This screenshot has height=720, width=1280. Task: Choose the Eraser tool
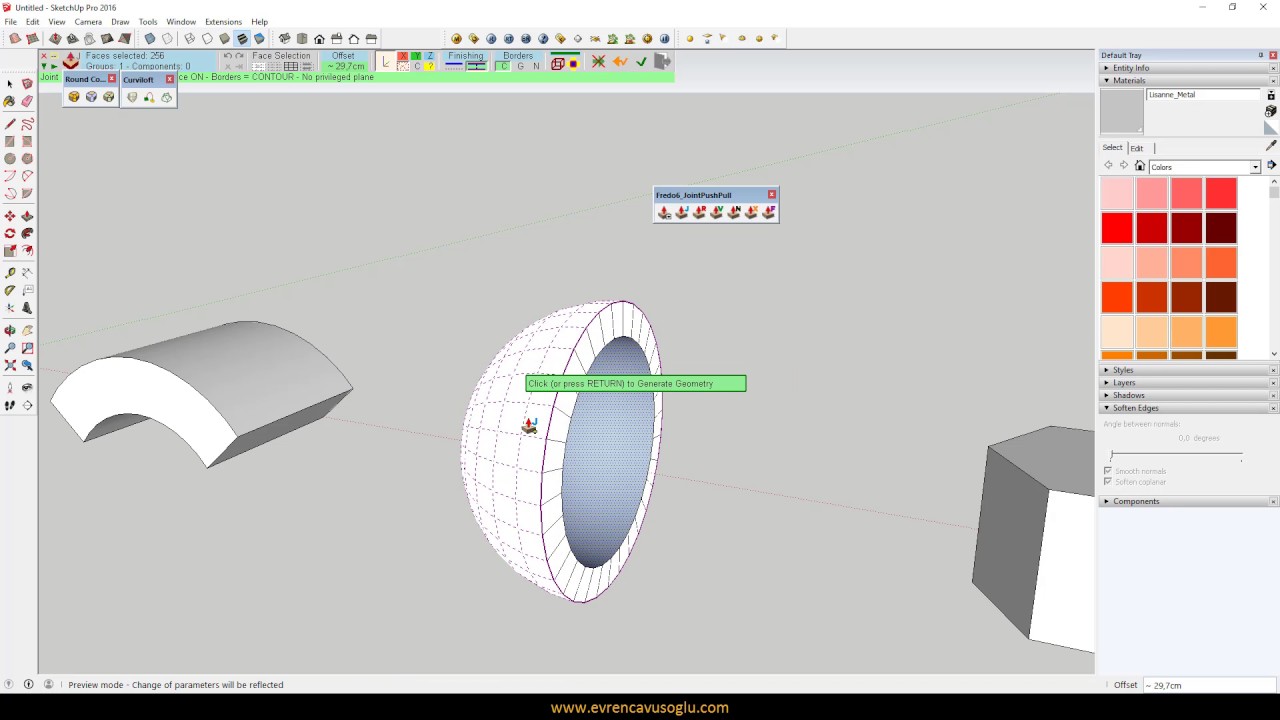(27, 101)
